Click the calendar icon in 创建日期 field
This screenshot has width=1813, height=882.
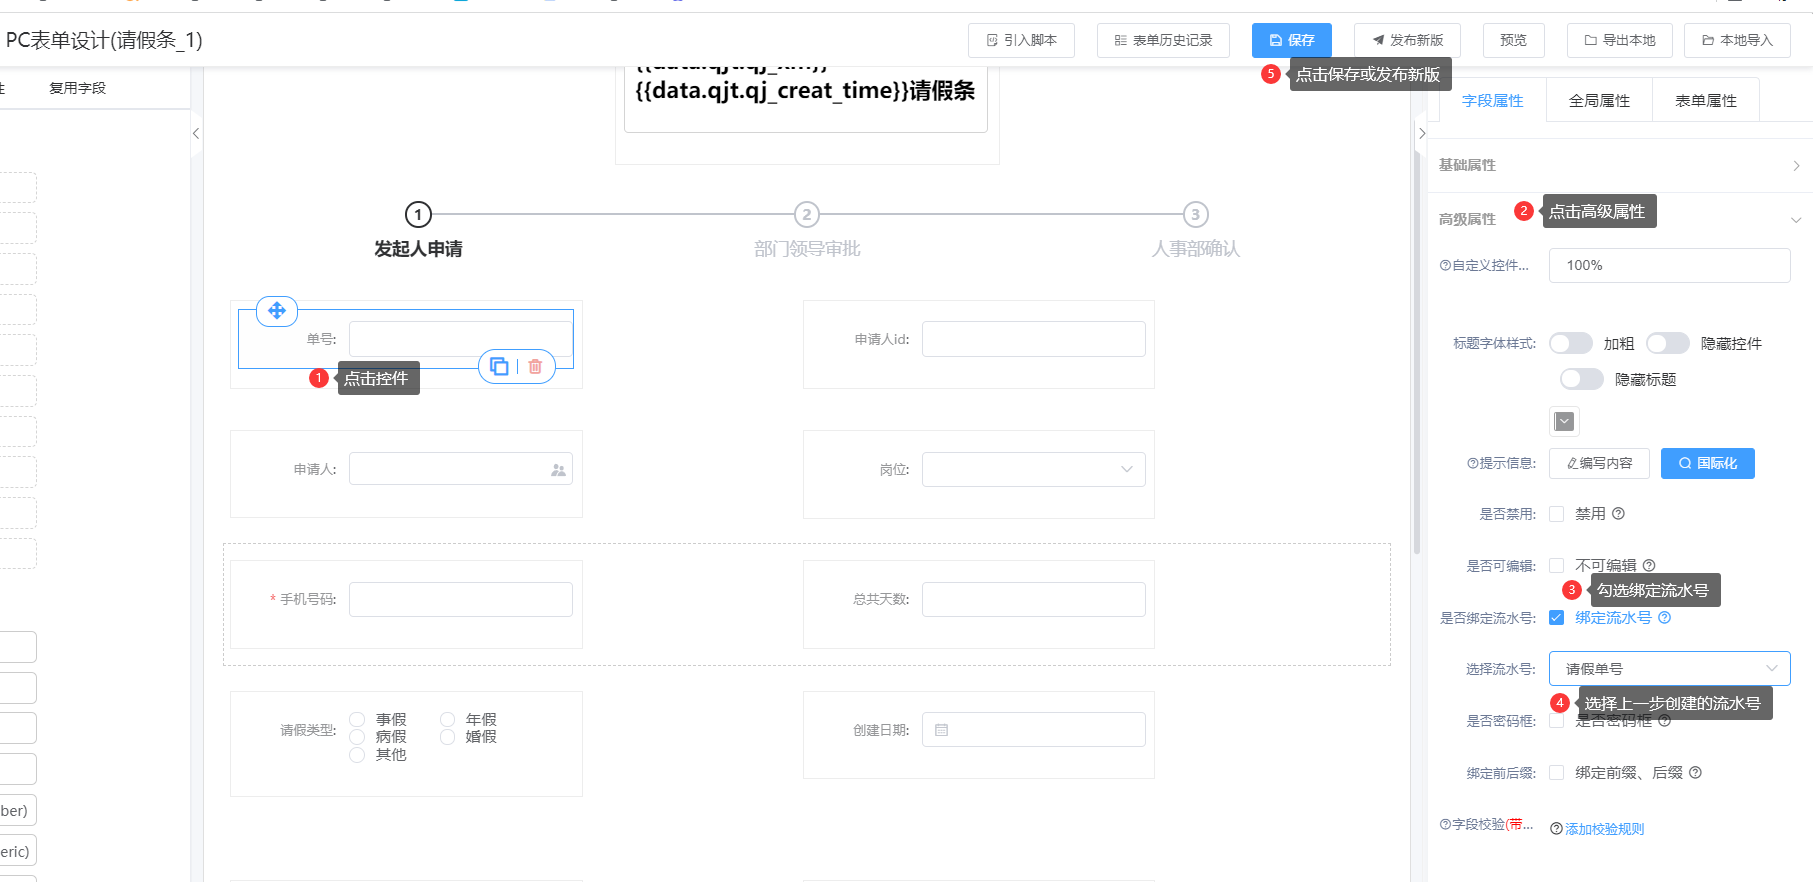tap(941, 730)
